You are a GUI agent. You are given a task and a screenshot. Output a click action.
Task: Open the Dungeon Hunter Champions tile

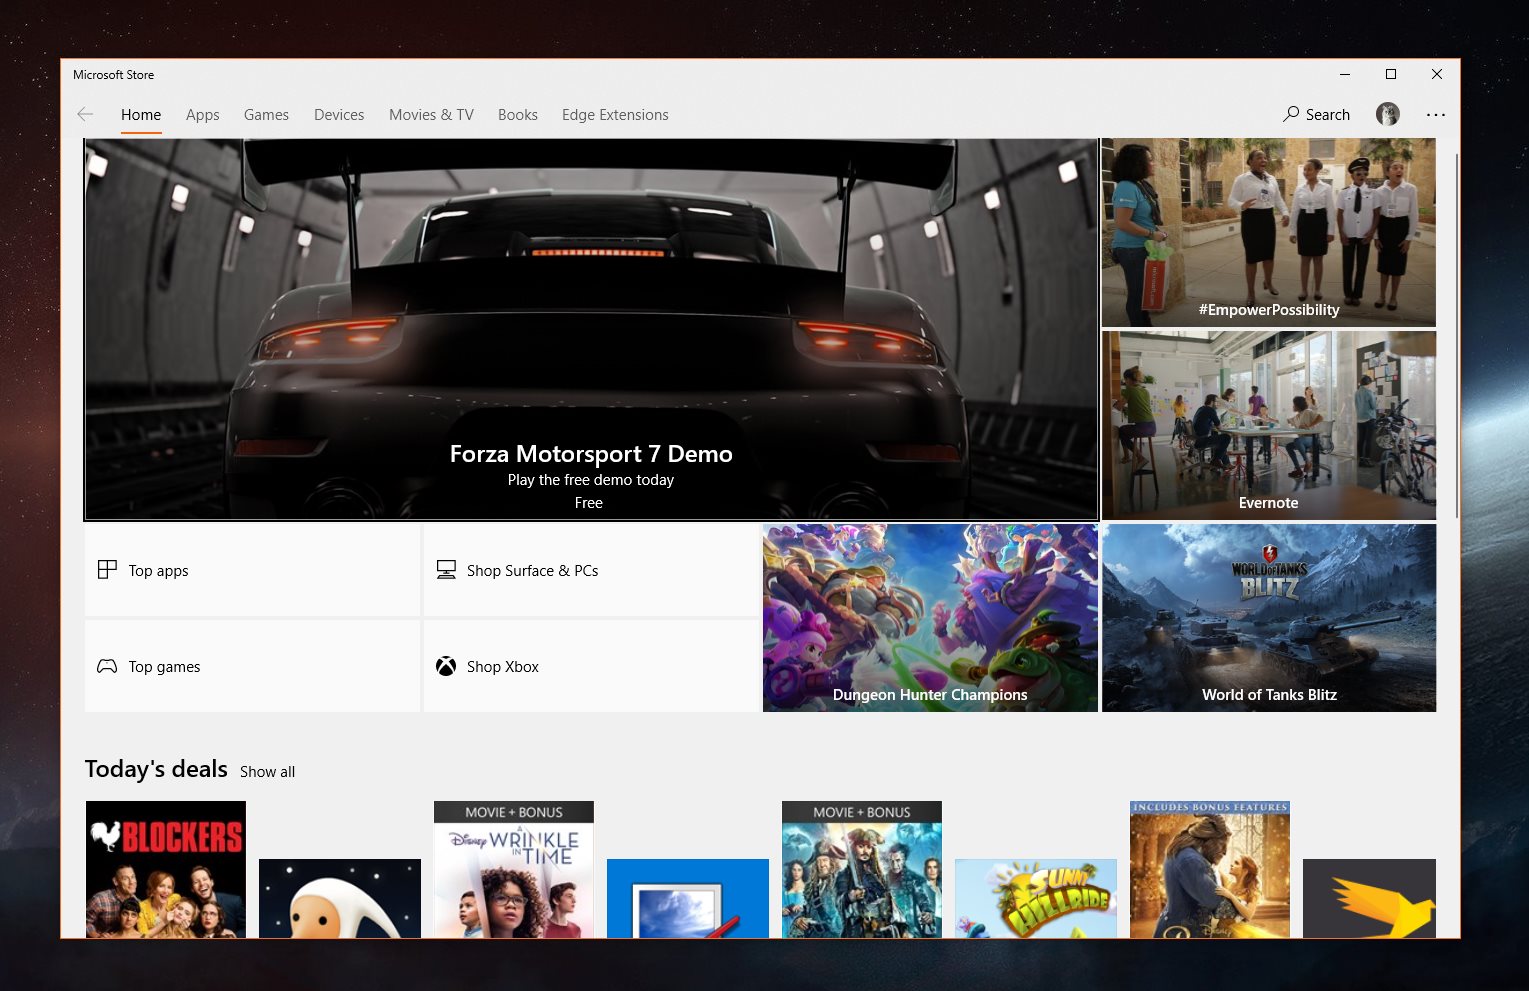(x=930, y=618)
